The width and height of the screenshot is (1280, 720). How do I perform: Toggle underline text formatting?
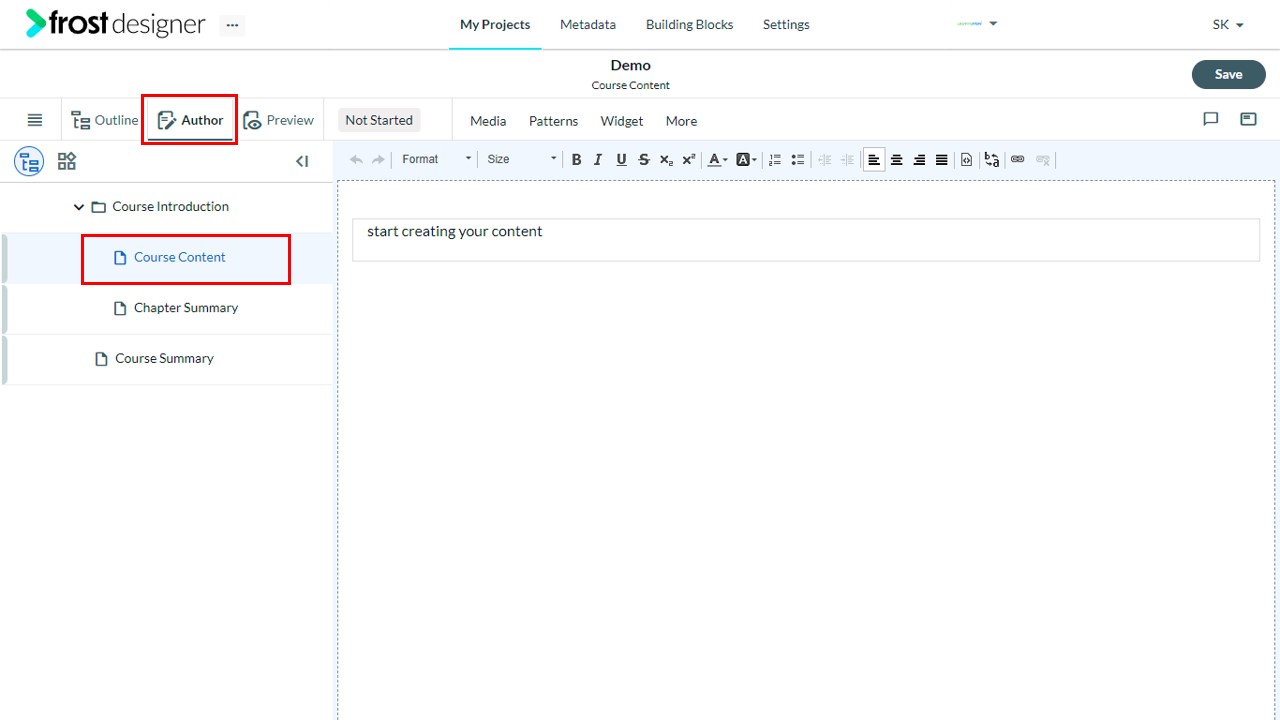[621, 160]
